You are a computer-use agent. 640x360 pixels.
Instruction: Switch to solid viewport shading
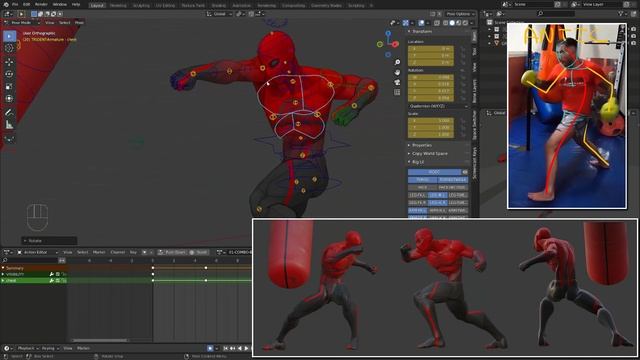[x=452, y=23]
